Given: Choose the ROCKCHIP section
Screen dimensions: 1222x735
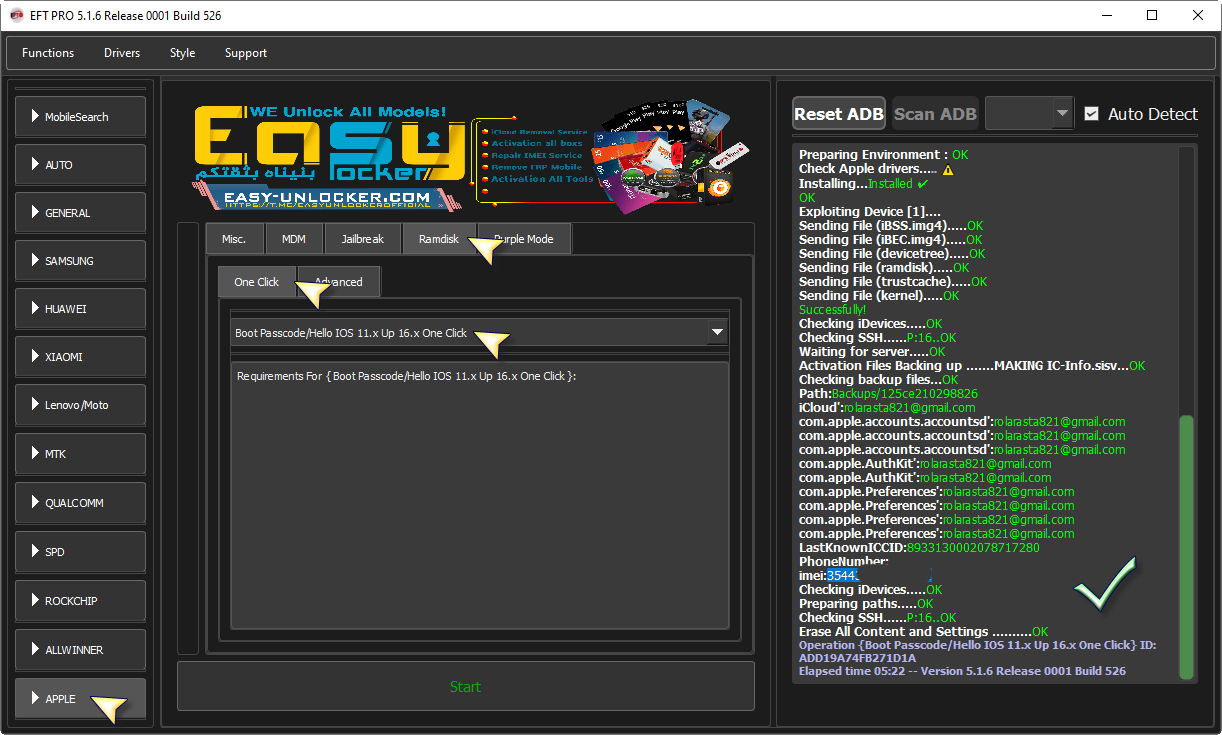Looking at the screenshot, I should coord(80,601).
